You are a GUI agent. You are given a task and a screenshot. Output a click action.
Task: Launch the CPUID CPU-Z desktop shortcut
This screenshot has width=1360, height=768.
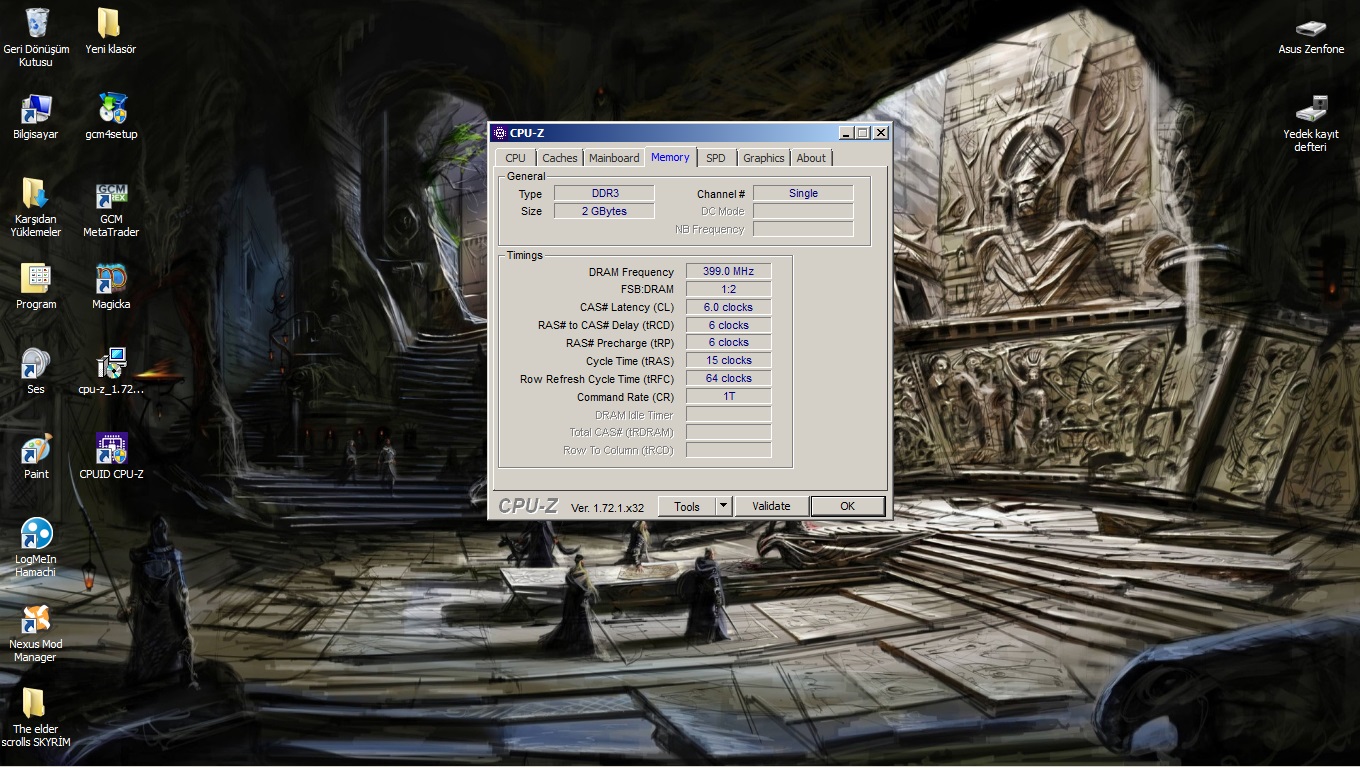point(111,448)
